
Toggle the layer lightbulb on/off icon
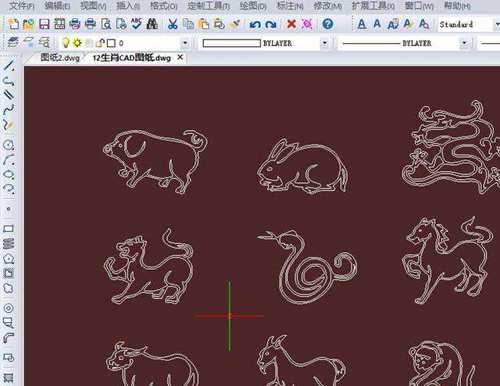pos(66,43)
